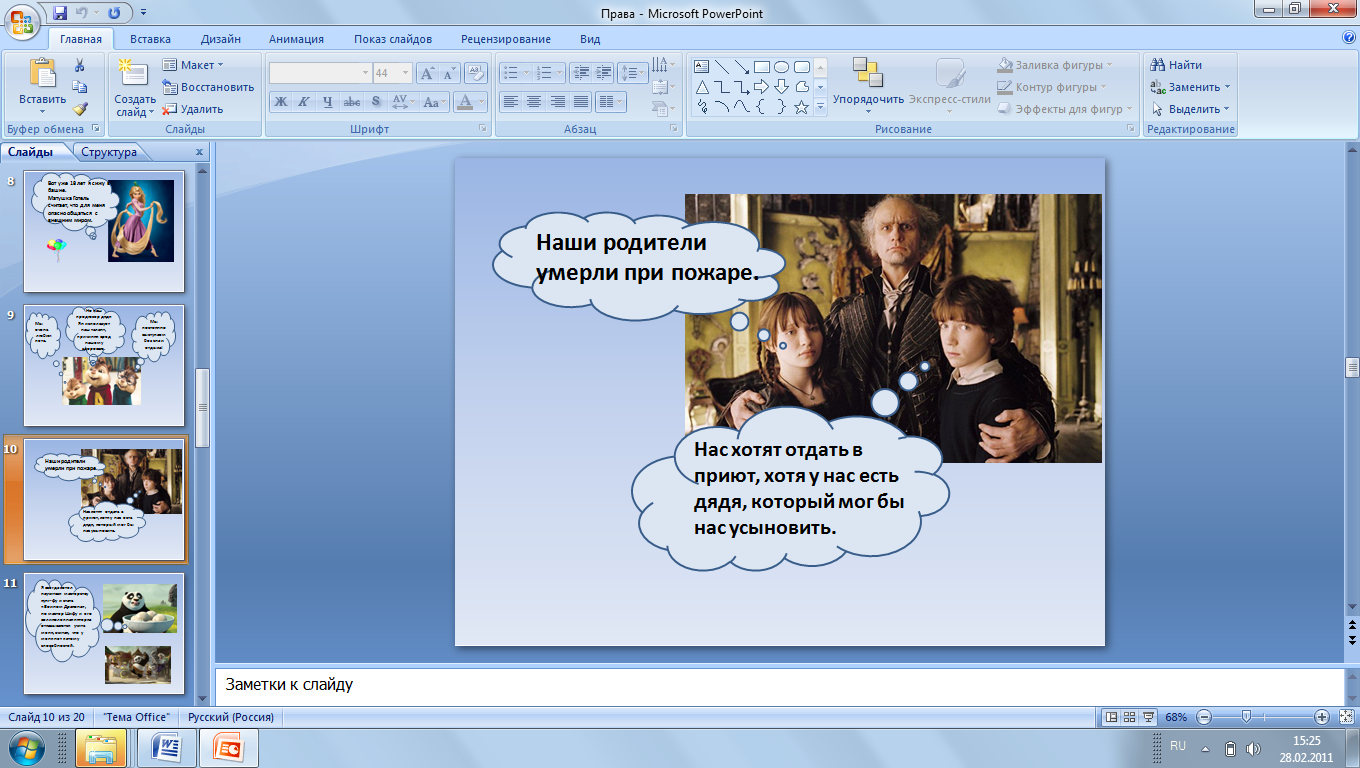This screenshot has width=1360, height=768.
Task: Open the Анимация ribbon tab
Action: [x=296, y=39]
